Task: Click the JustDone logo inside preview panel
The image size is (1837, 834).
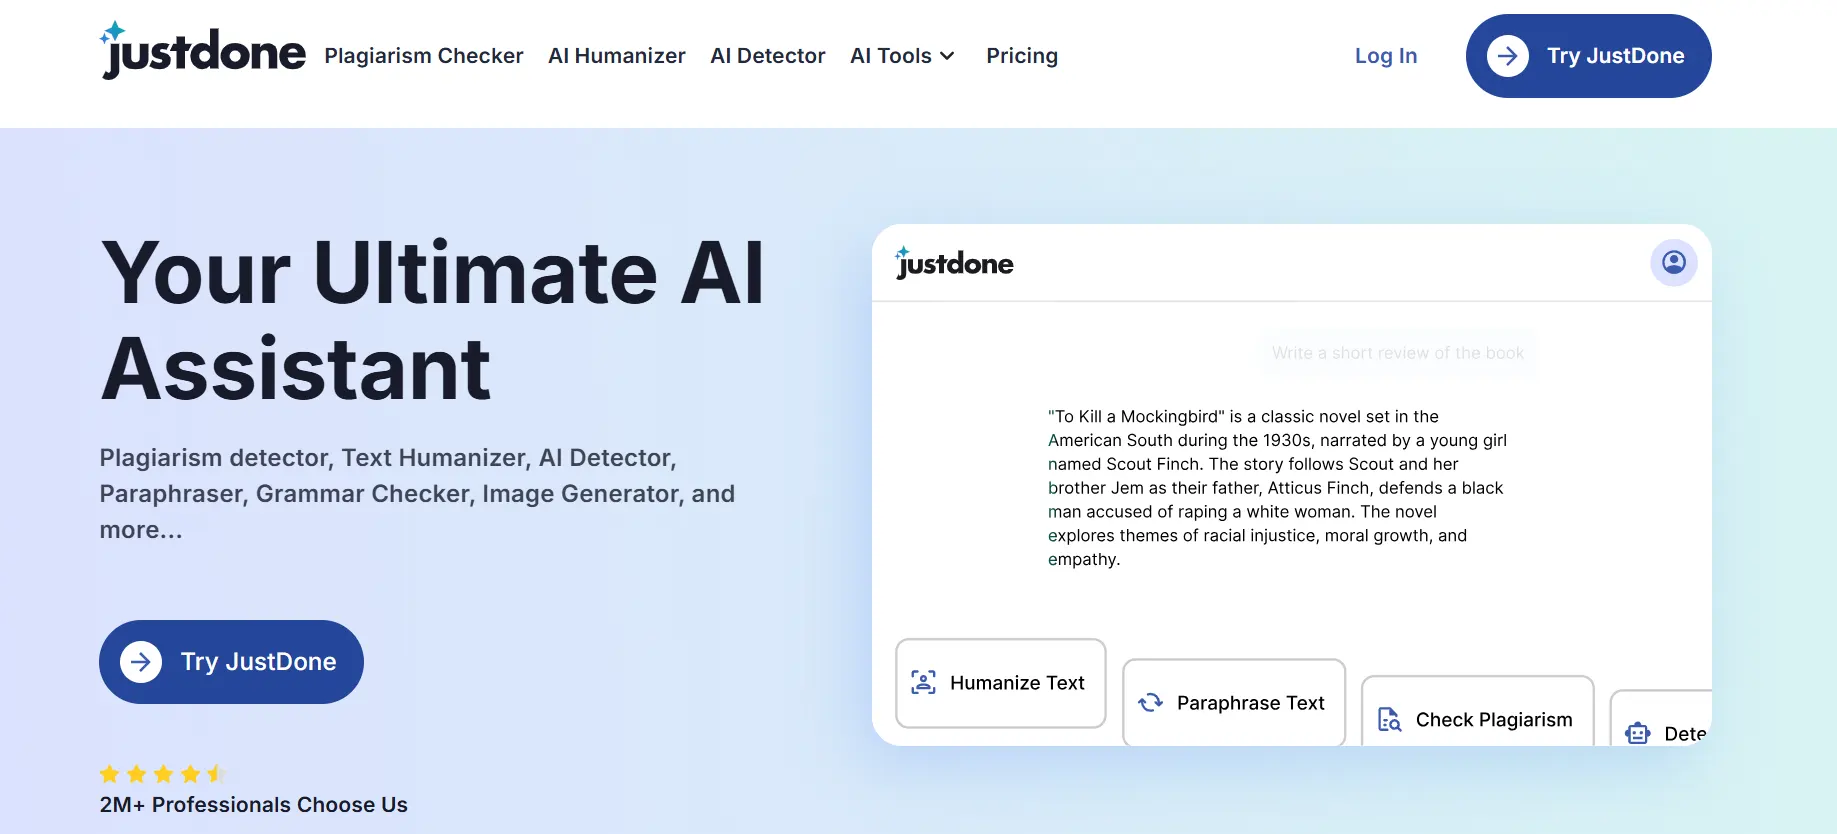Action: coord(954,263)
